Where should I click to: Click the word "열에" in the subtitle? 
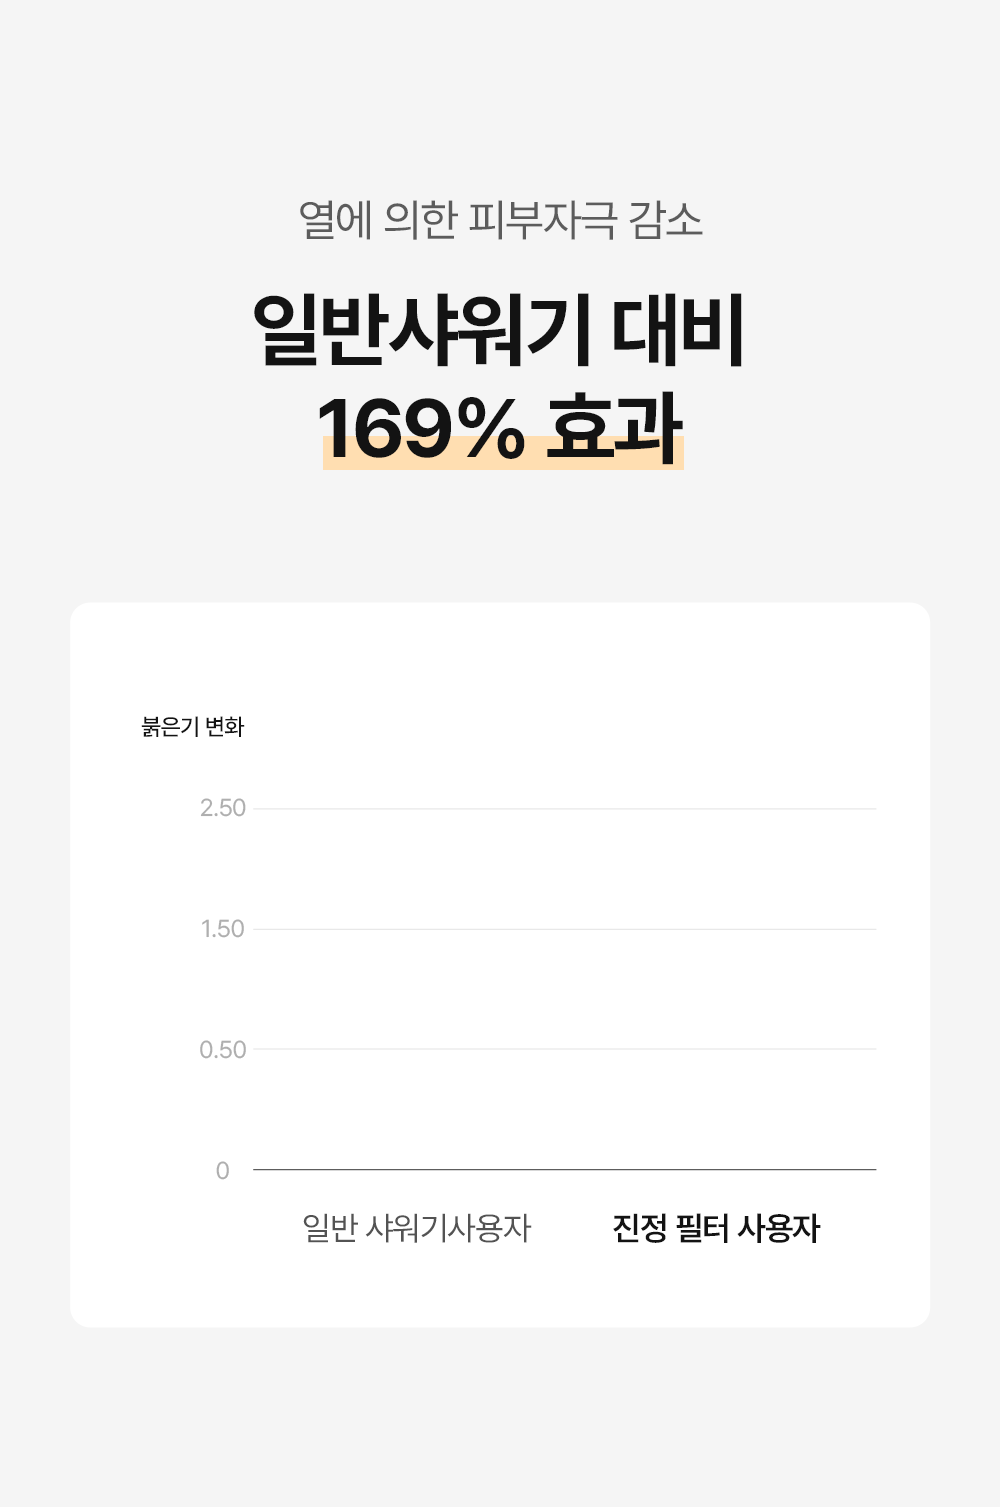click(x=335, y=220)
